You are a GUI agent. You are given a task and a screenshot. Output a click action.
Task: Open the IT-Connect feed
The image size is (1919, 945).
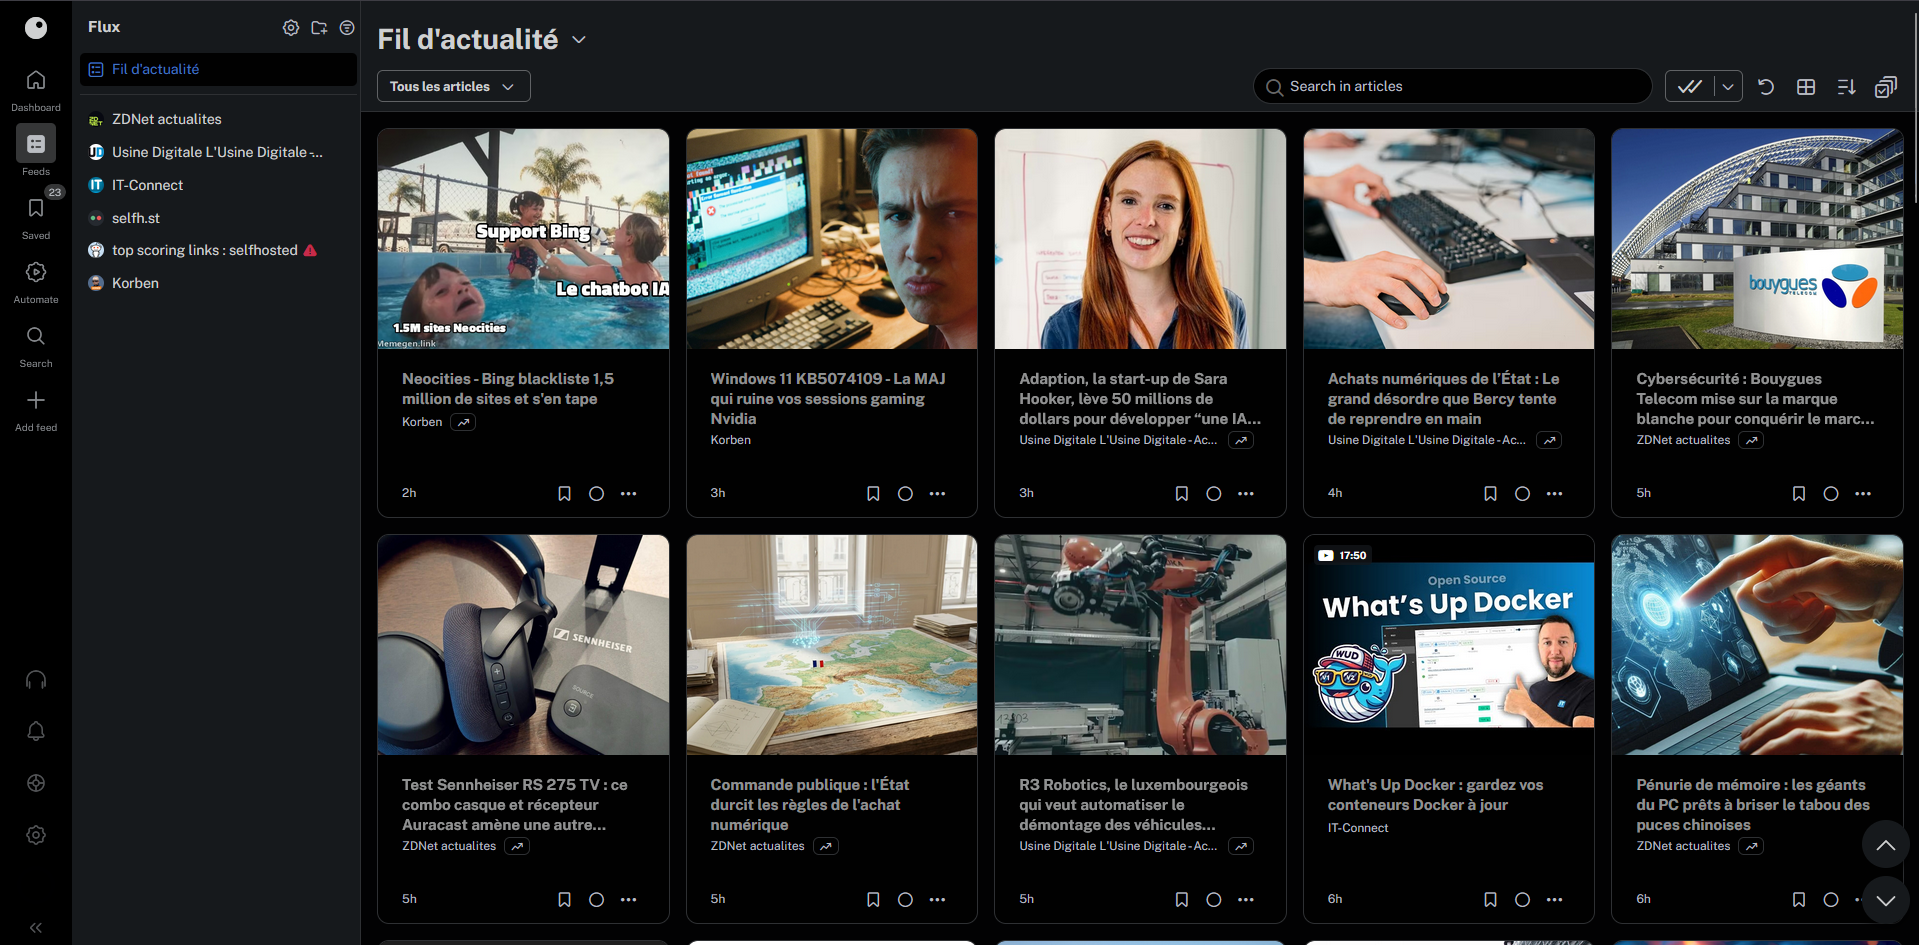(146, 185)
